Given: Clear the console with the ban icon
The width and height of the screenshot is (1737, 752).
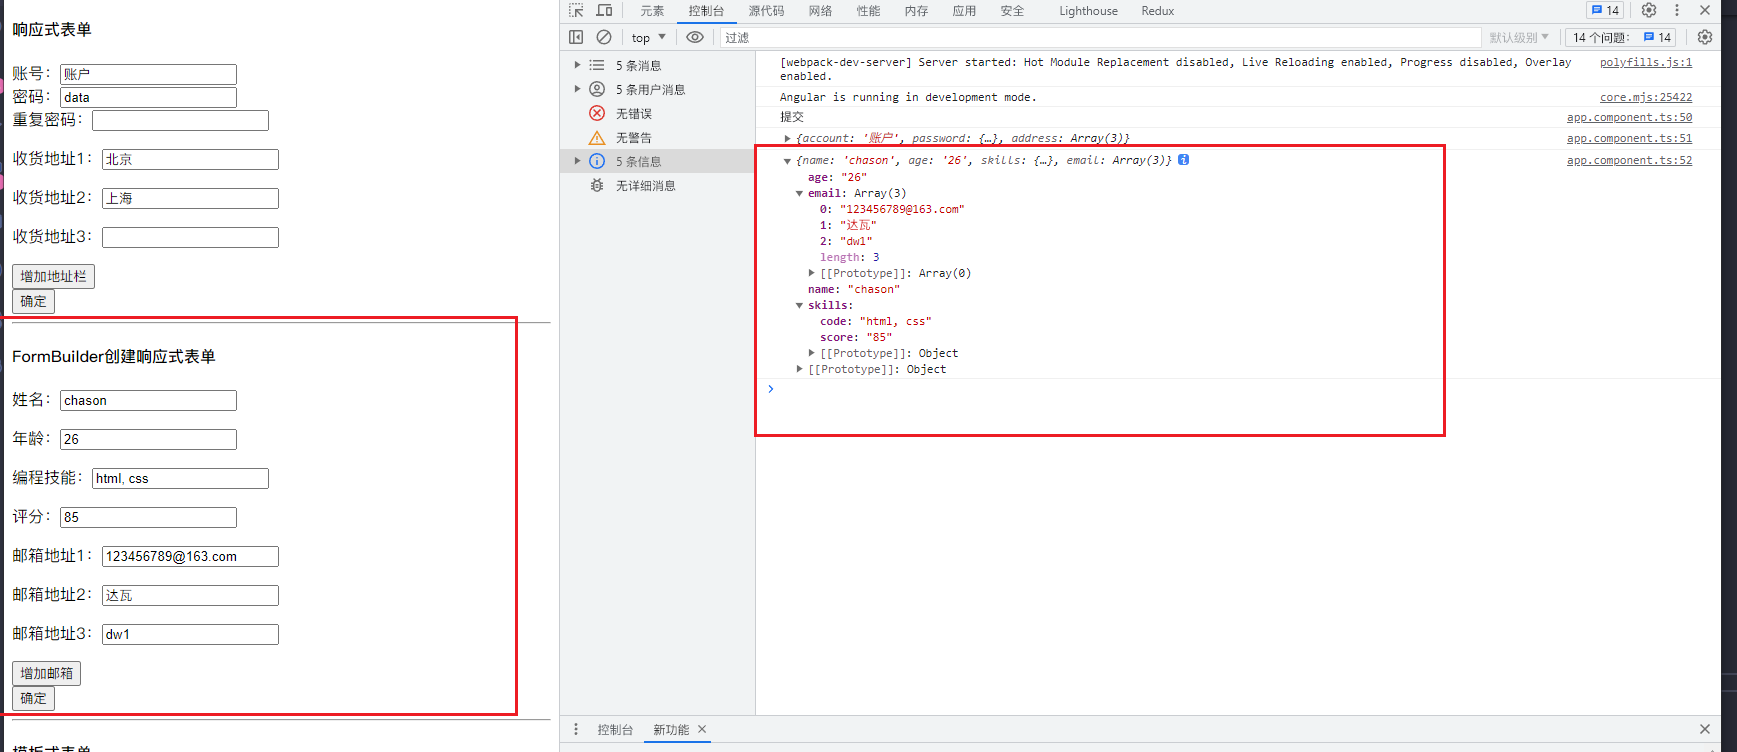Looking at the screenshot, I should tap(604, 37).
